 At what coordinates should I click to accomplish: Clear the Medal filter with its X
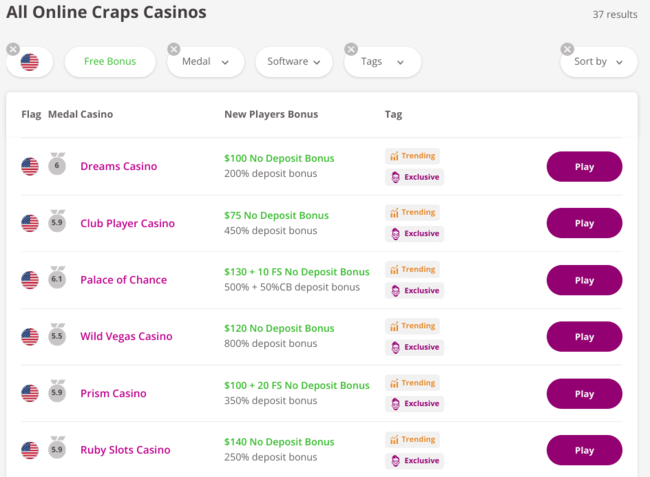(x=174, y=49)
